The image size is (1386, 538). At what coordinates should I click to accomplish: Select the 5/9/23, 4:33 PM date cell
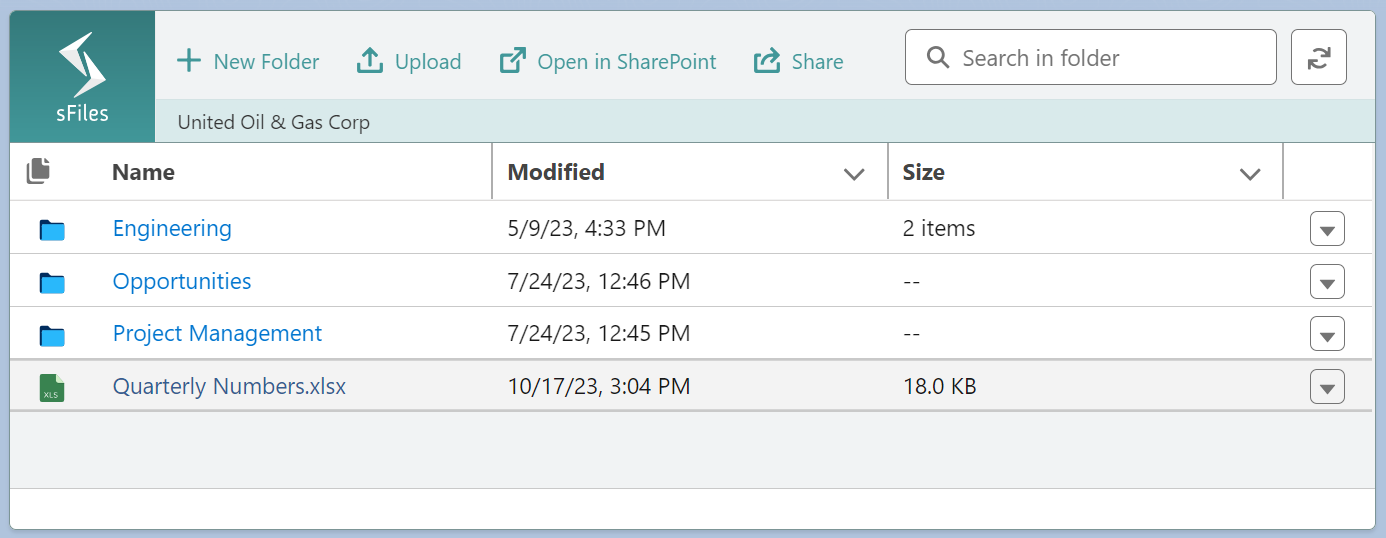(587, 228)
